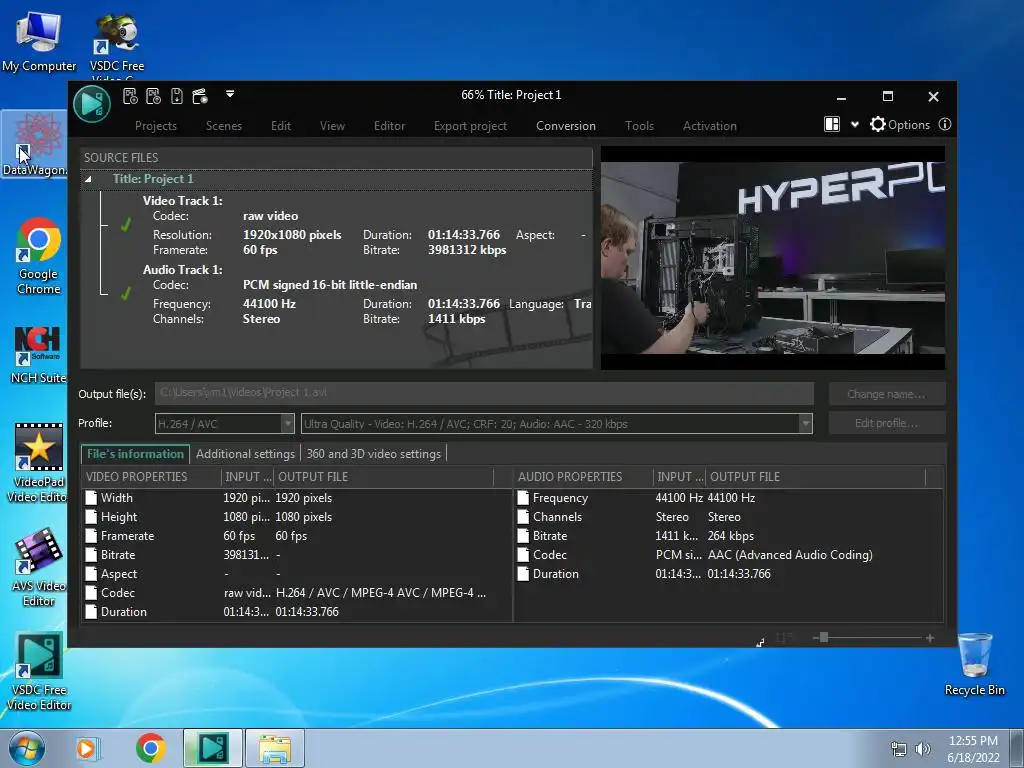Viewport: 1024px width, 768px height.
Task: Open the quick access toolbar customization arrow
Action: click(230, 94)
